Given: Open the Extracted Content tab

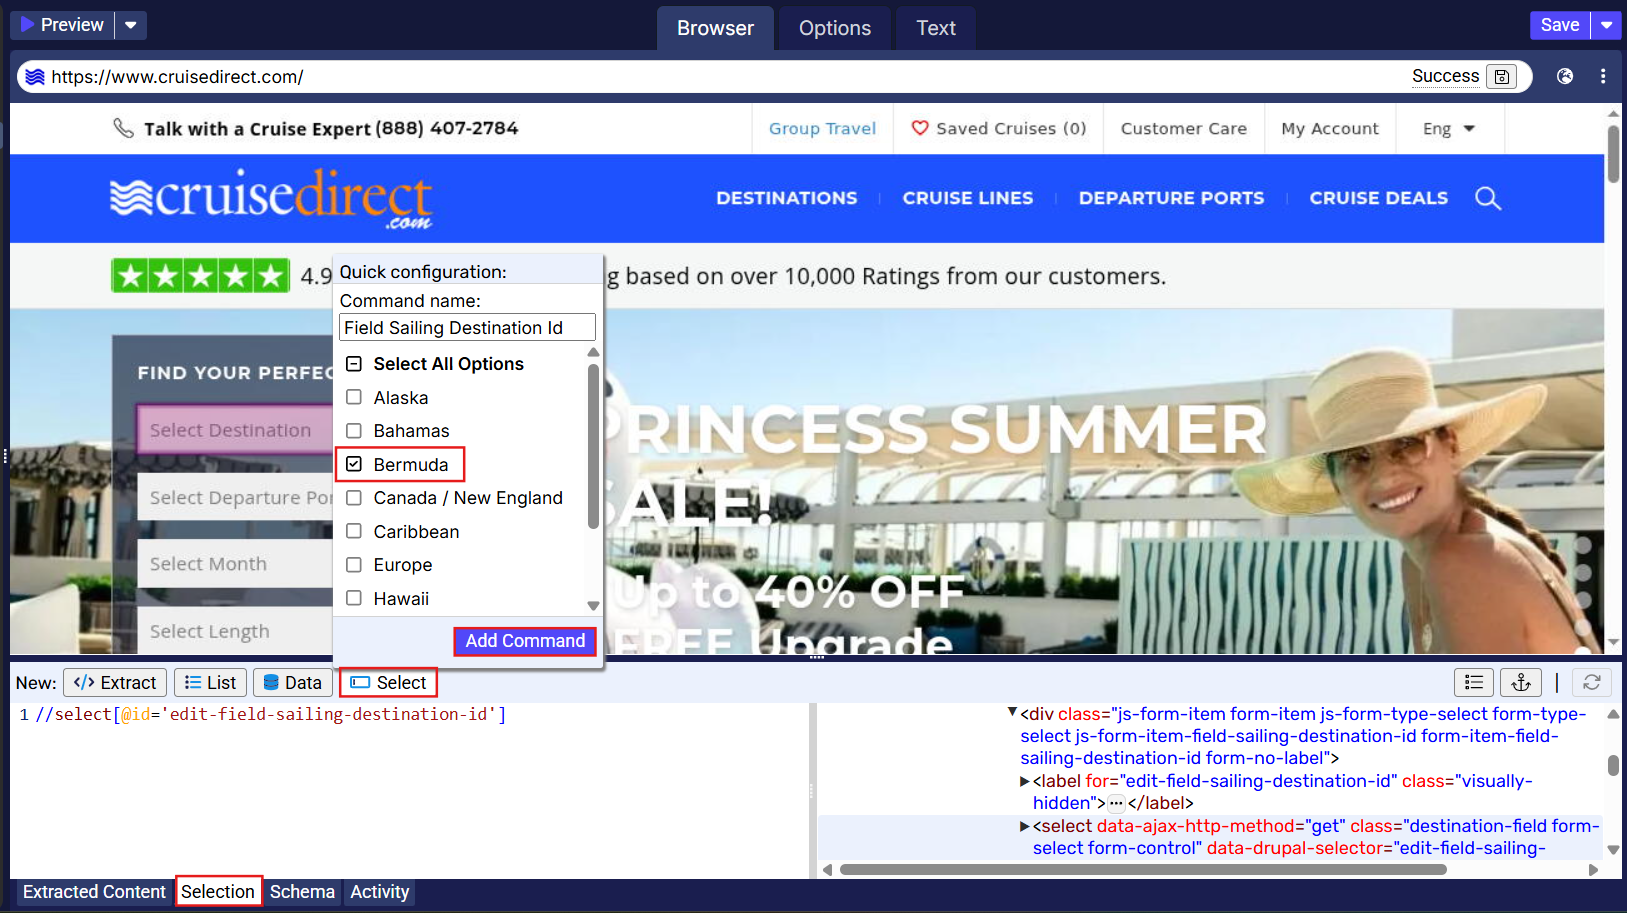Looking at the screenshot, I should (x=94, y=891).
